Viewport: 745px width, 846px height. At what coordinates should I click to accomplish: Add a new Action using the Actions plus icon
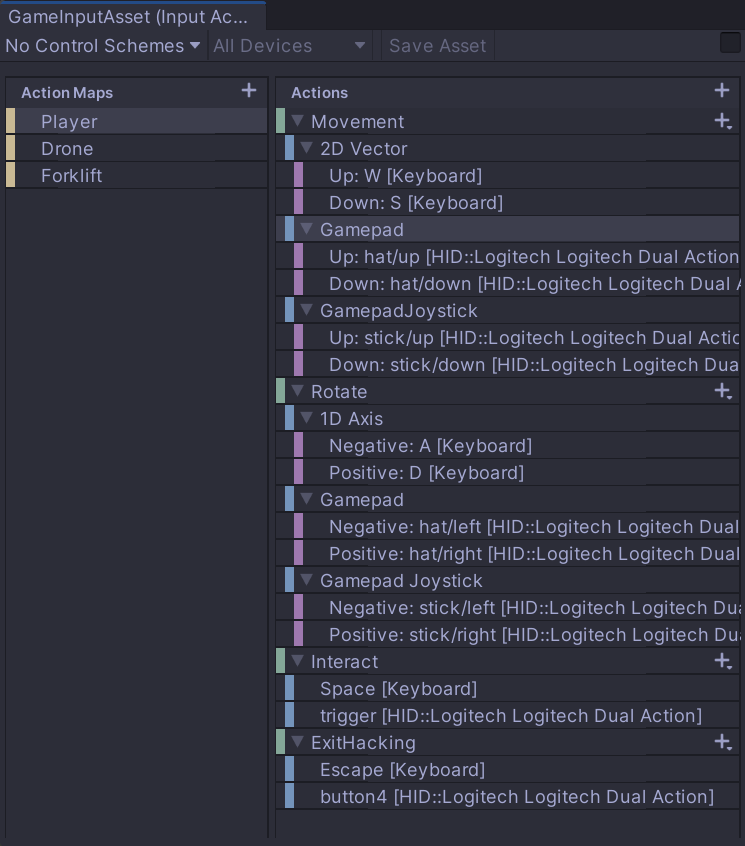pyautogui.click(x=722, y=92)
